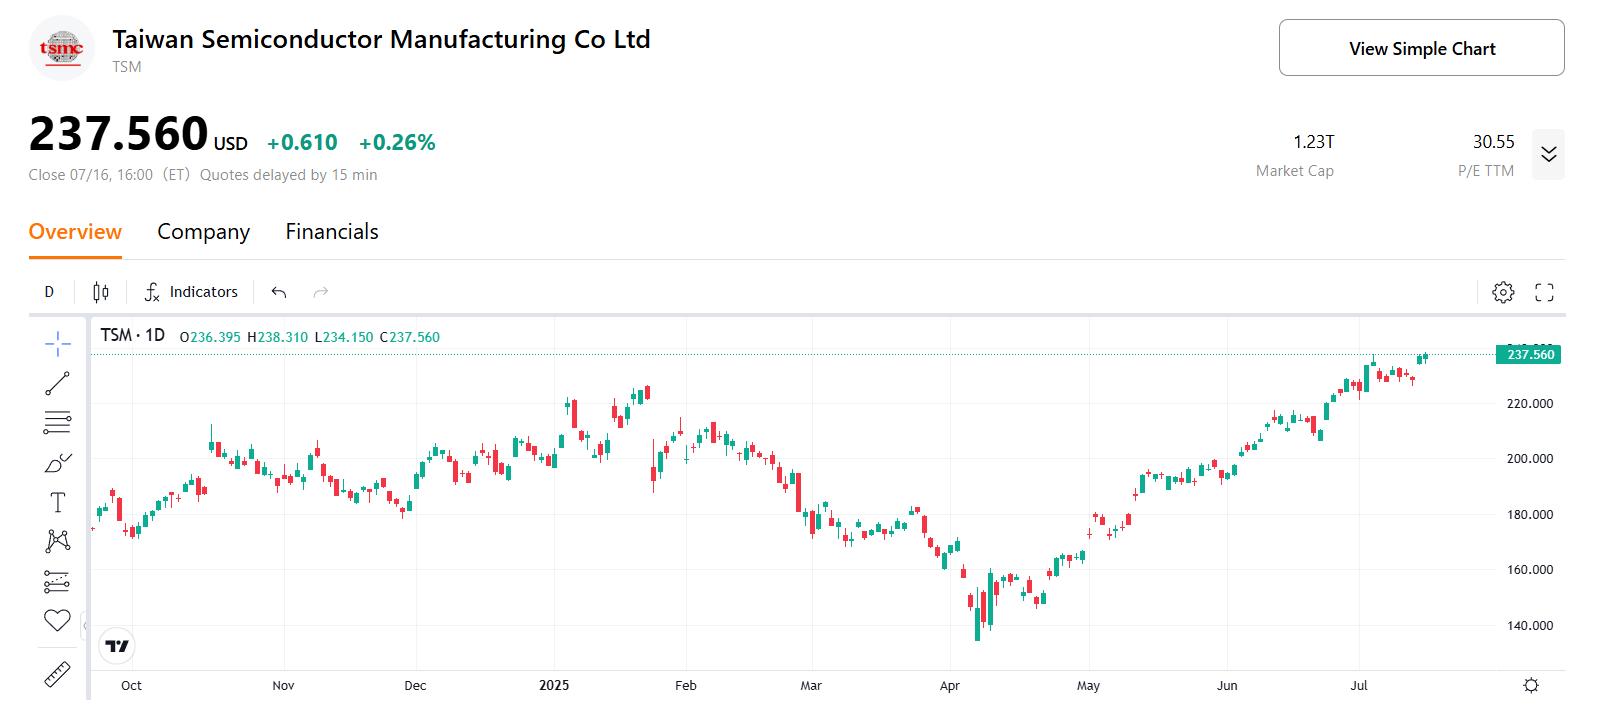This screenshot has height=712, width=1617.
Task: Open the Company tab
Action: pos(203,231)
